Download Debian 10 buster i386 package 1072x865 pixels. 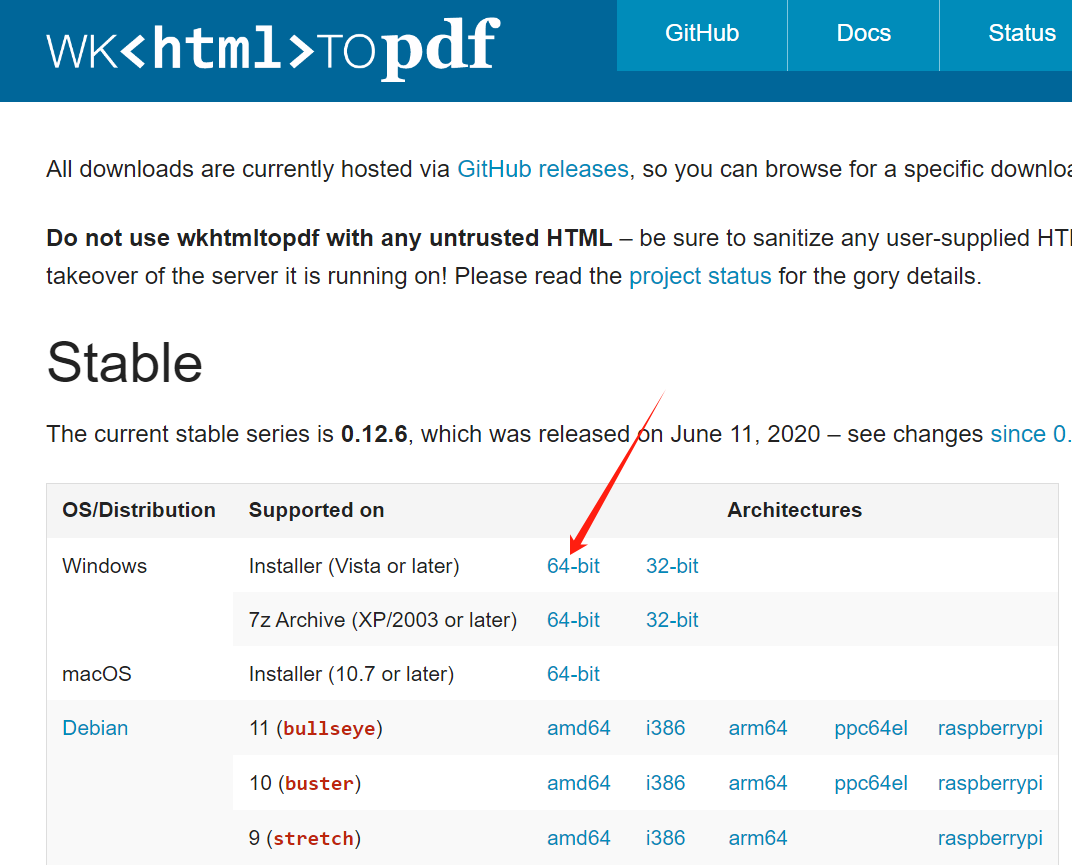(x=665, y=783)
